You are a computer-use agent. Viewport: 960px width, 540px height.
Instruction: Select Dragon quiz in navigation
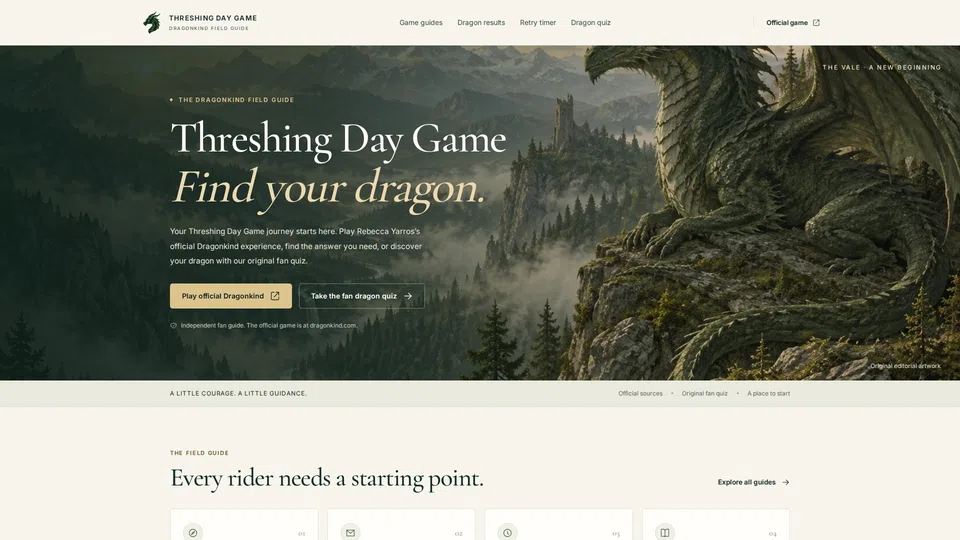tap(590, 23)
